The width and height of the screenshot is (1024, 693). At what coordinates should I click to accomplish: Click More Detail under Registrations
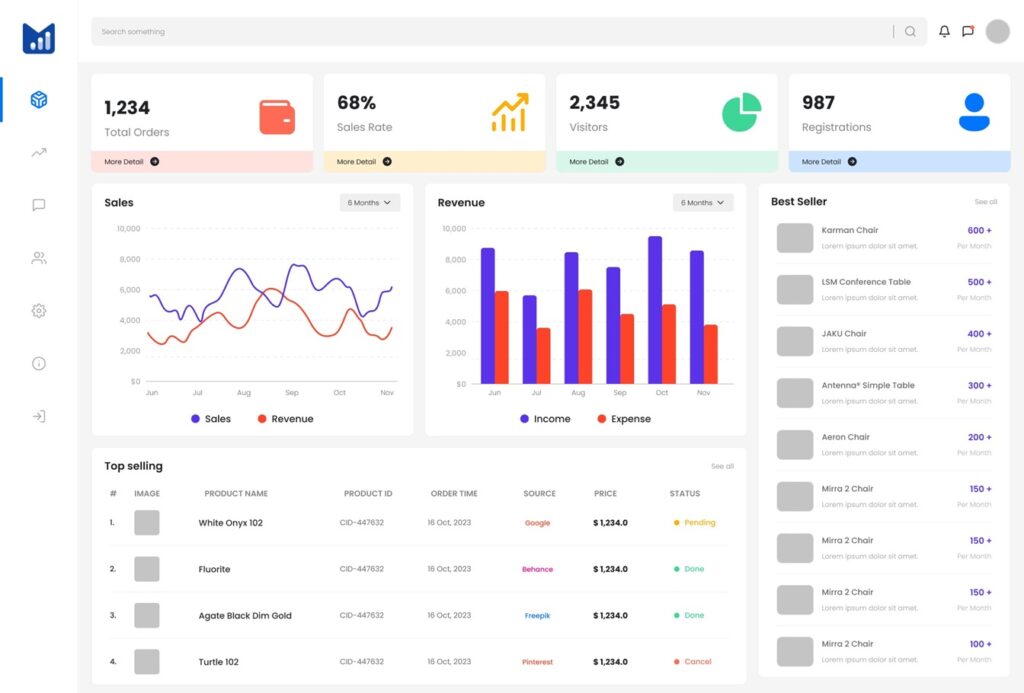[829, 161]
